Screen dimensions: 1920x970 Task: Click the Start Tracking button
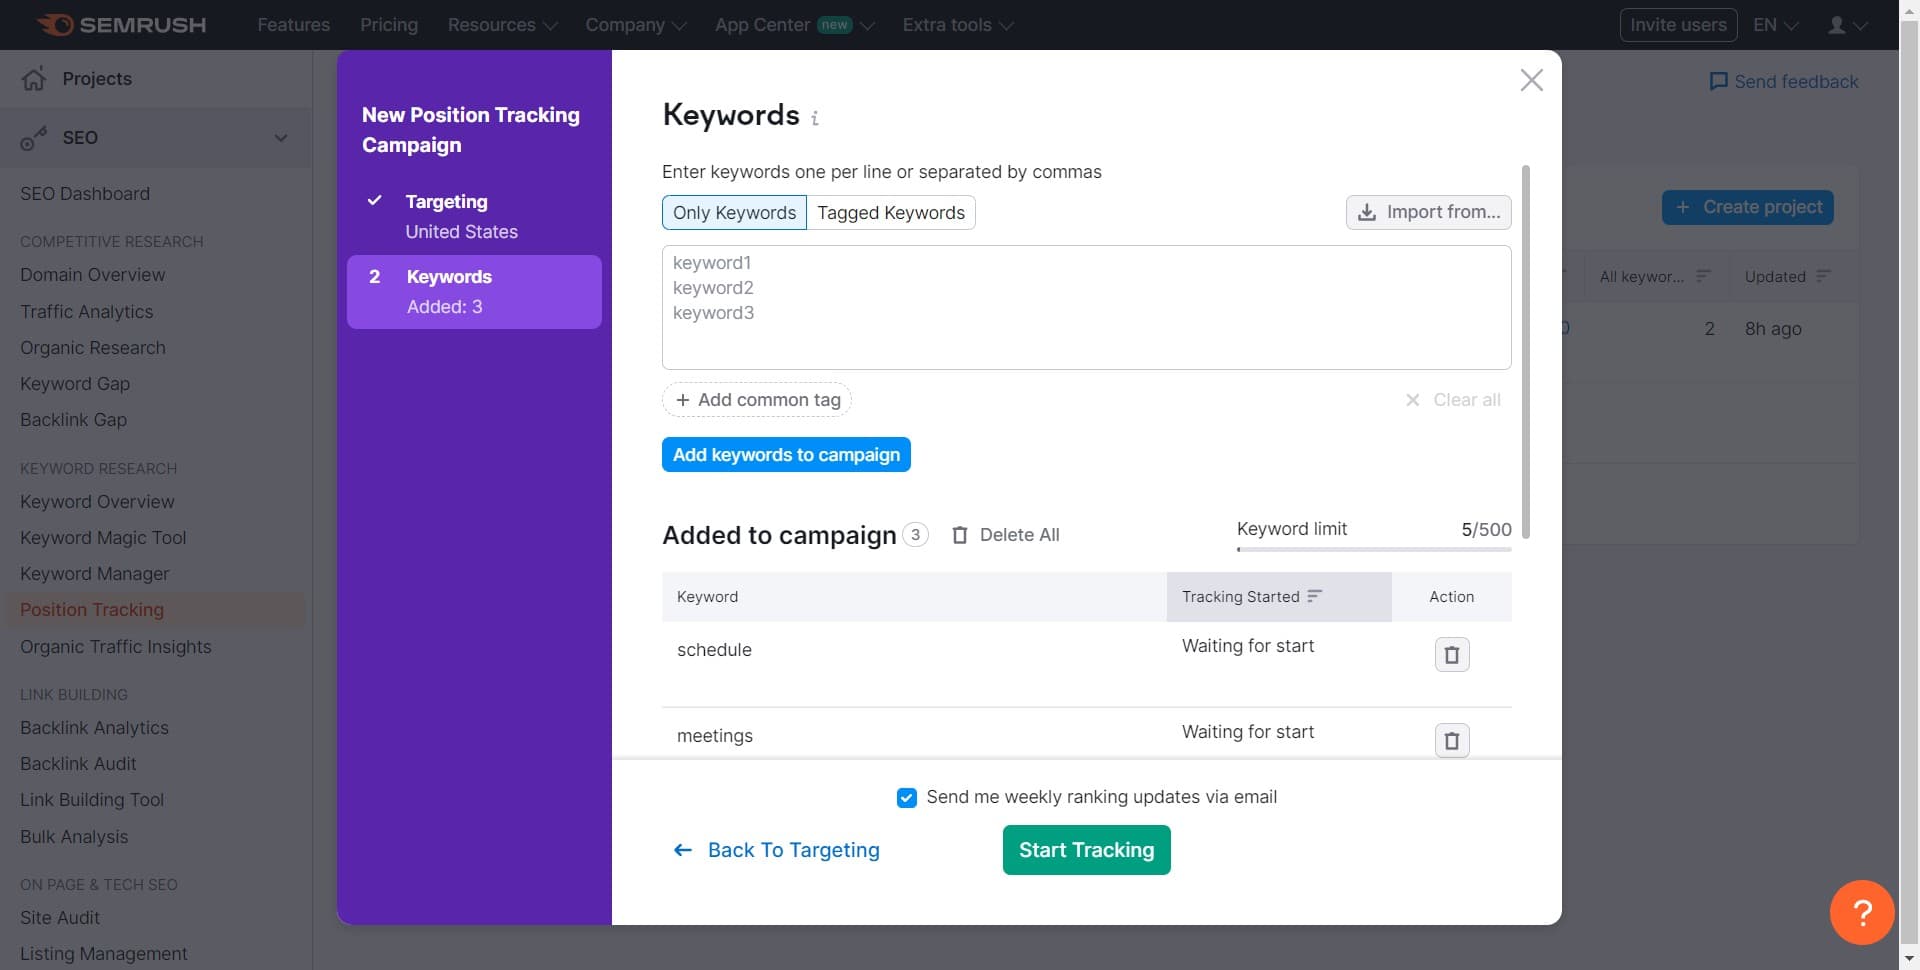tap(1086, 849)
